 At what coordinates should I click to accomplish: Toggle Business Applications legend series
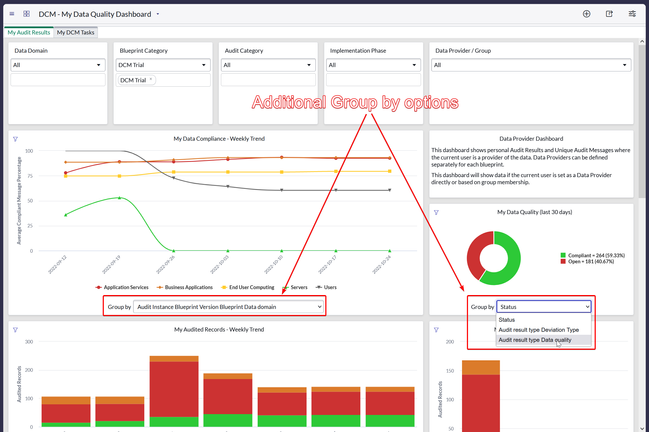tap(185, 287)
